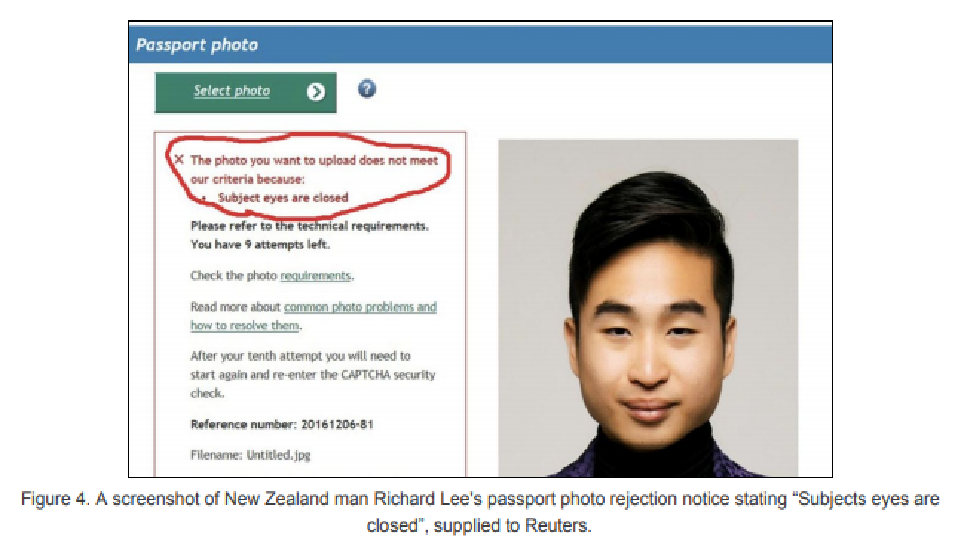Click the white arrow icon in Select photo
Viewport: 960px width, 540px height.
315,92
